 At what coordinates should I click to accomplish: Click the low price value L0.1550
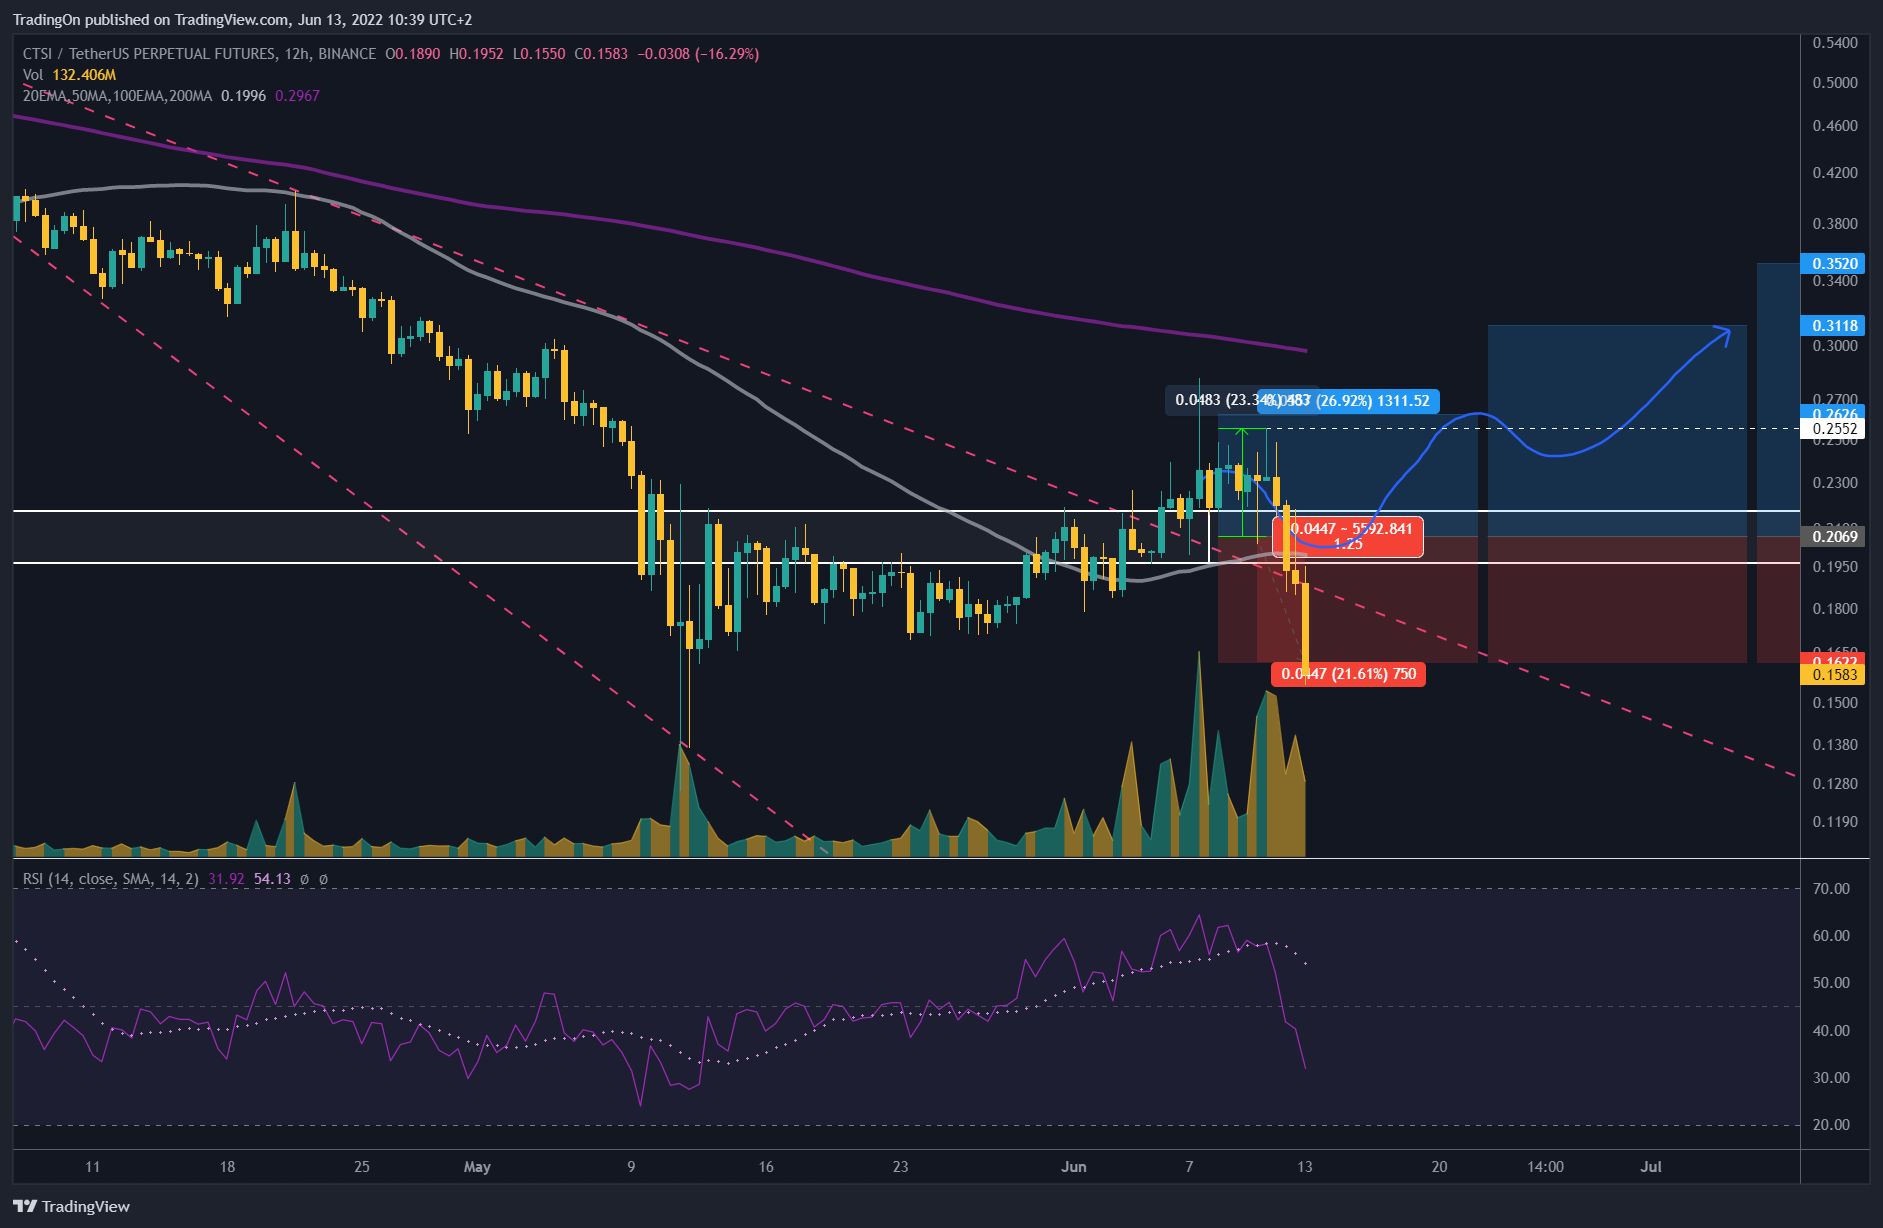click(539, 54)
